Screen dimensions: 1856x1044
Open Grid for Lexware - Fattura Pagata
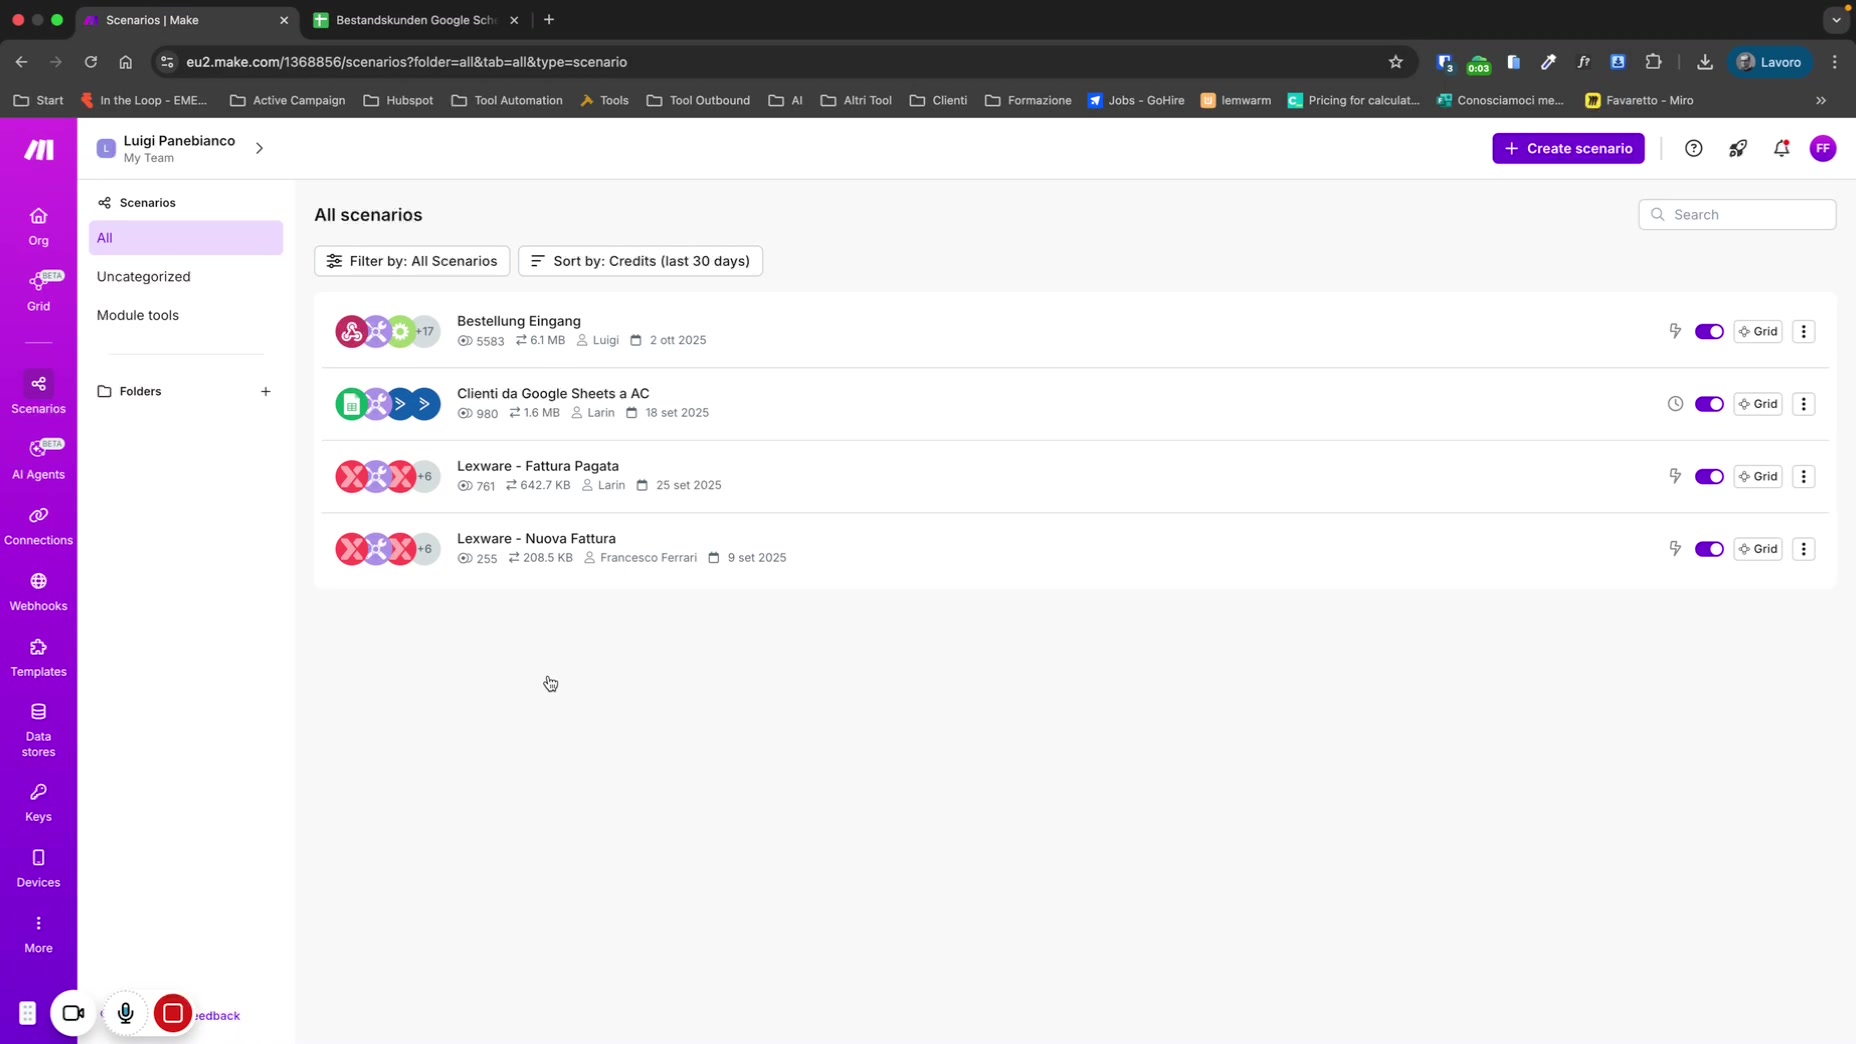[x=1757, y=477]
